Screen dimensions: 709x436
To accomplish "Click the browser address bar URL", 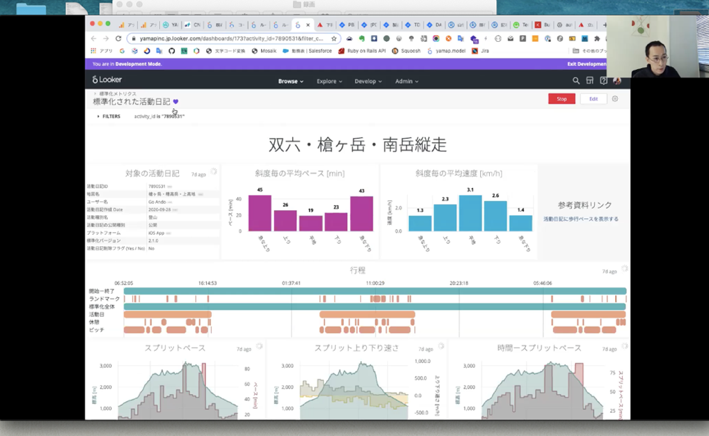I will (x=231, y=39).
